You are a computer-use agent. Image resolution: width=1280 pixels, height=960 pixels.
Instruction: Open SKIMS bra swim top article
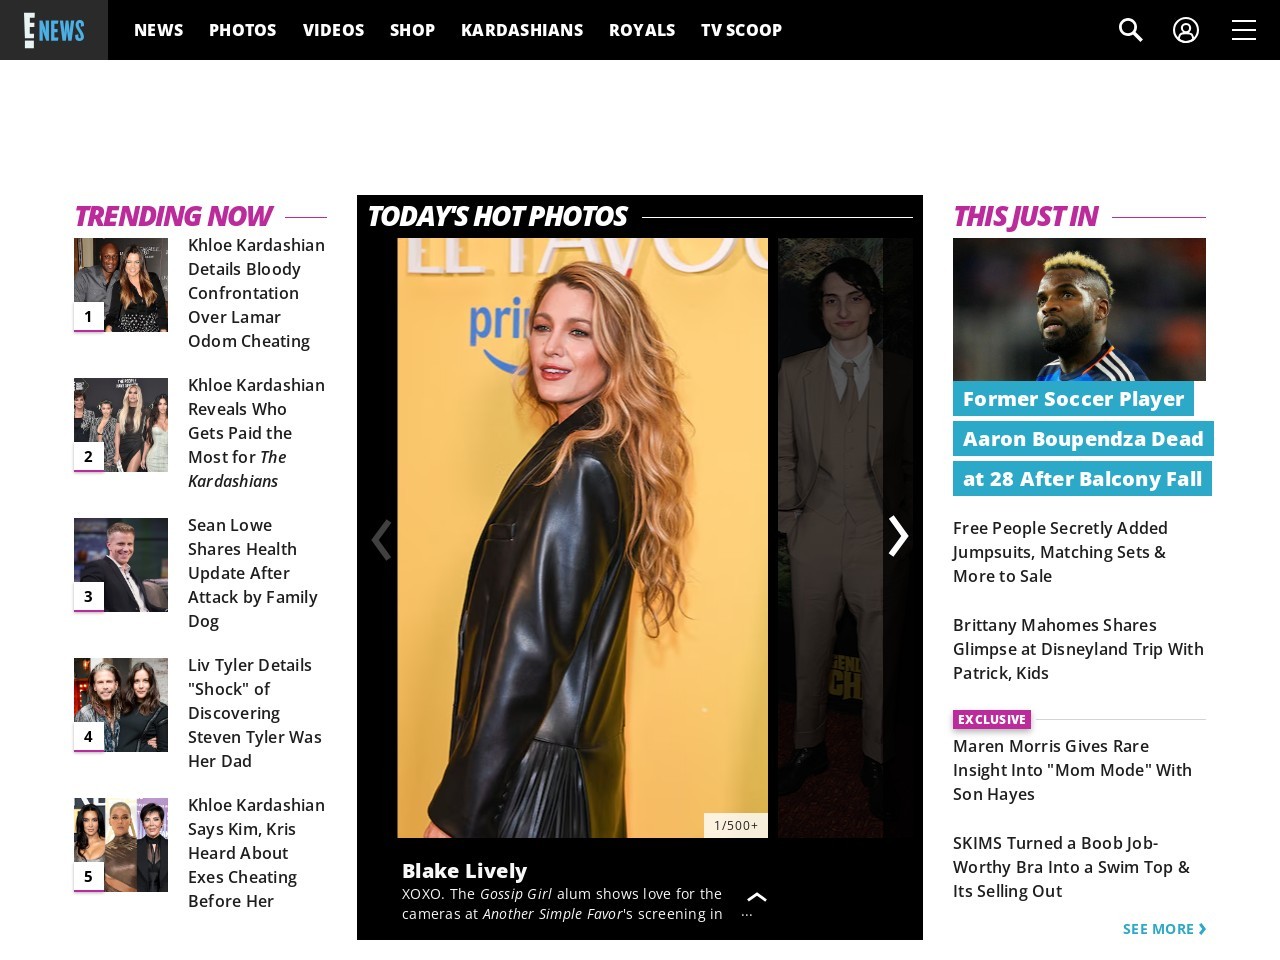(x=1071, y=867)
